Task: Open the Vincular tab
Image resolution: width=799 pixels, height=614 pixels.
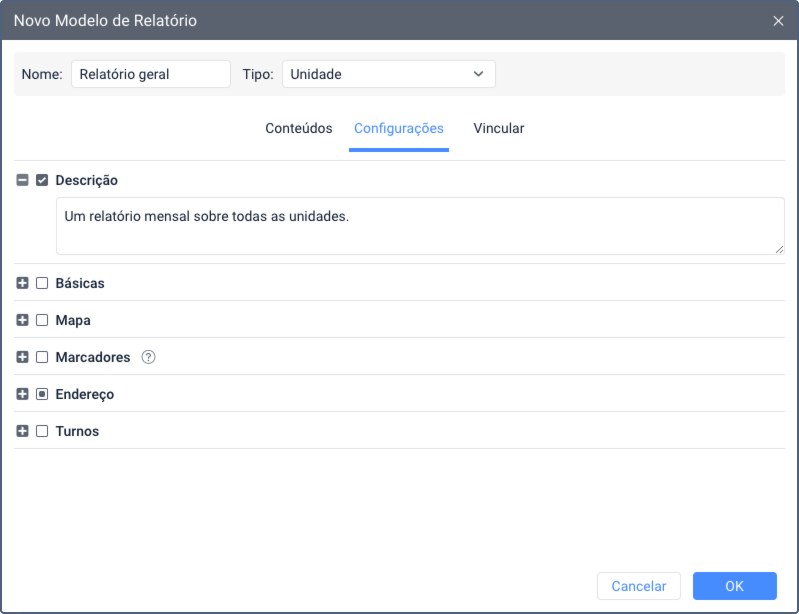Action: [x=499, y=129]
